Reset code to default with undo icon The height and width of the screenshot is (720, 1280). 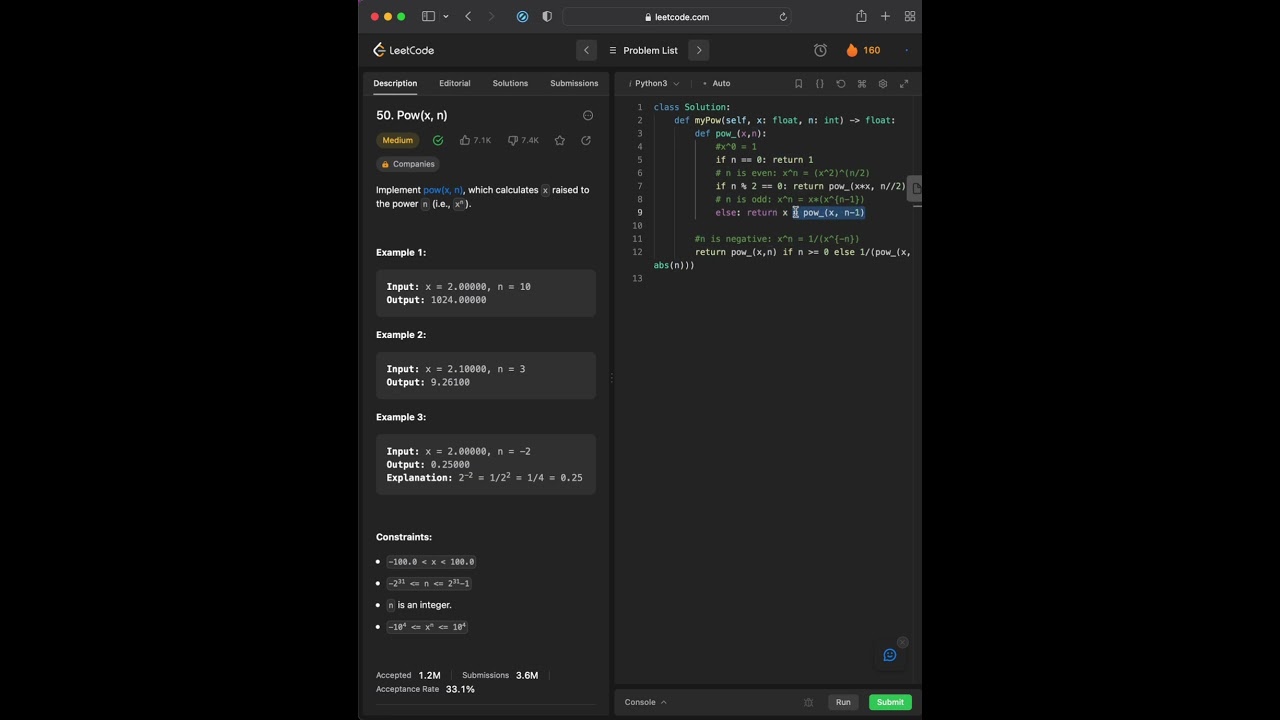coord(840,84)
